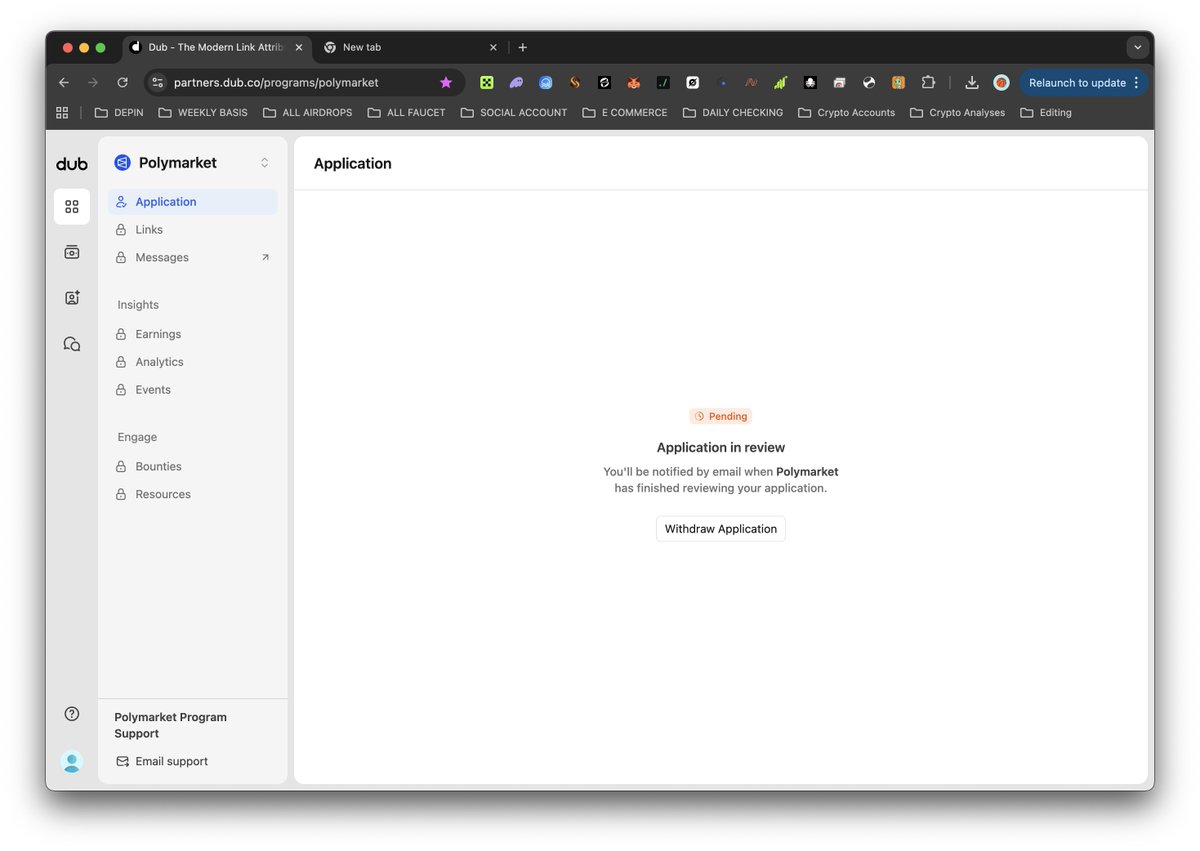This screenshot has height=851, width=1200.
Task: Click the purple ghost Phantom extension icon
Action: pos(516,83)
